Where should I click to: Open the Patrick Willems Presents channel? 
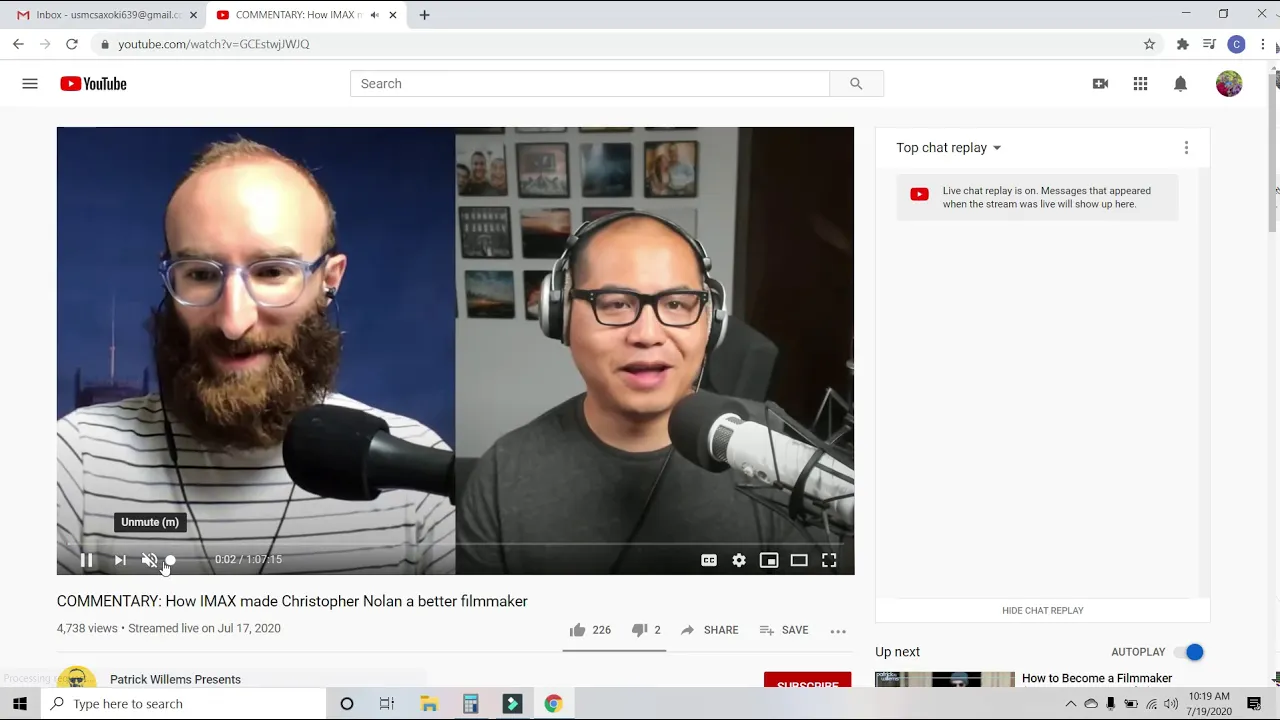tap(175, 679)
